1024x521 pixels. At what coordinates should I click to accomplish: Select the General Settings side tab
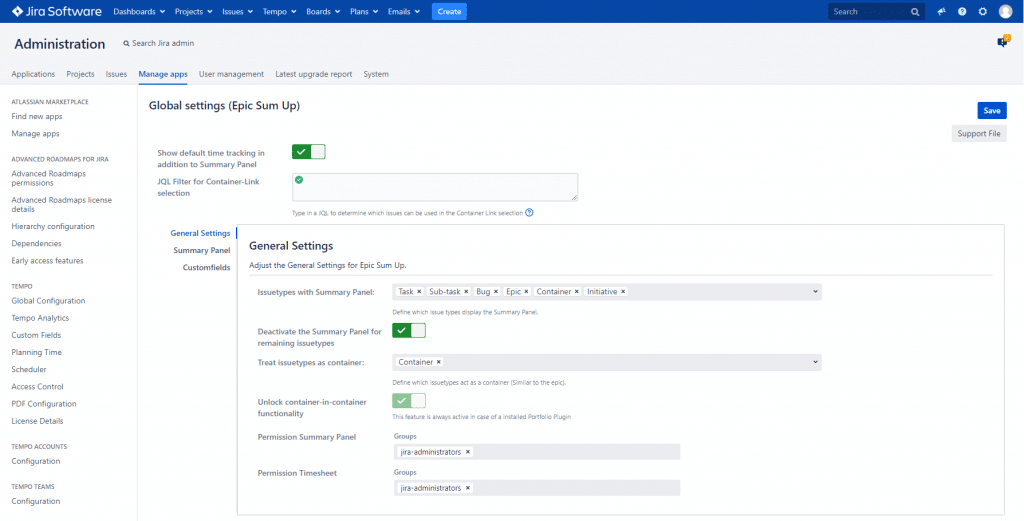[200, 233]
